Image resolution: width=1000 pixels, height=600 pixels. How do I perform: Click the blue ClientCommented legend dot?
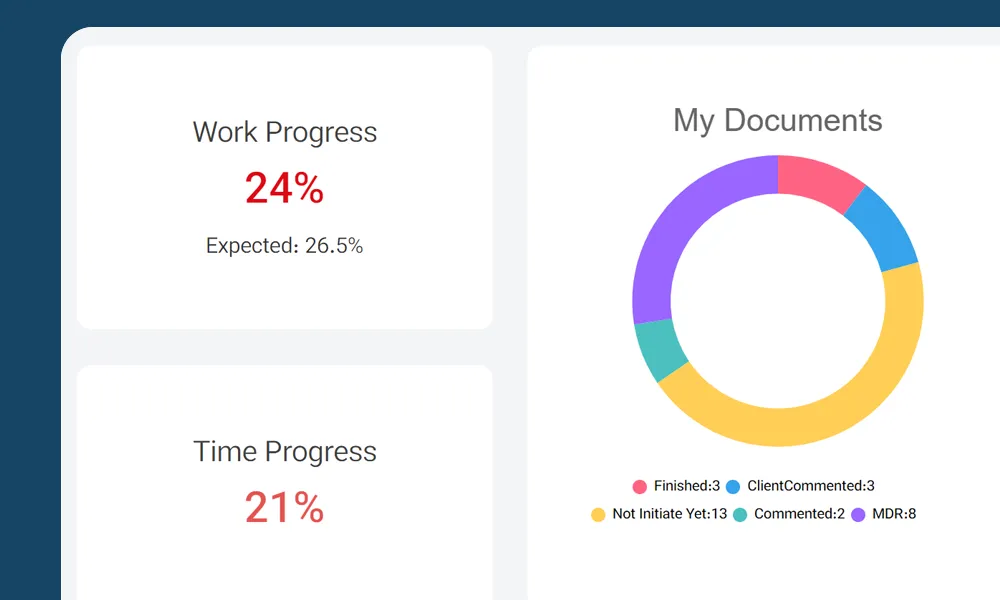(x=733, y=487)
